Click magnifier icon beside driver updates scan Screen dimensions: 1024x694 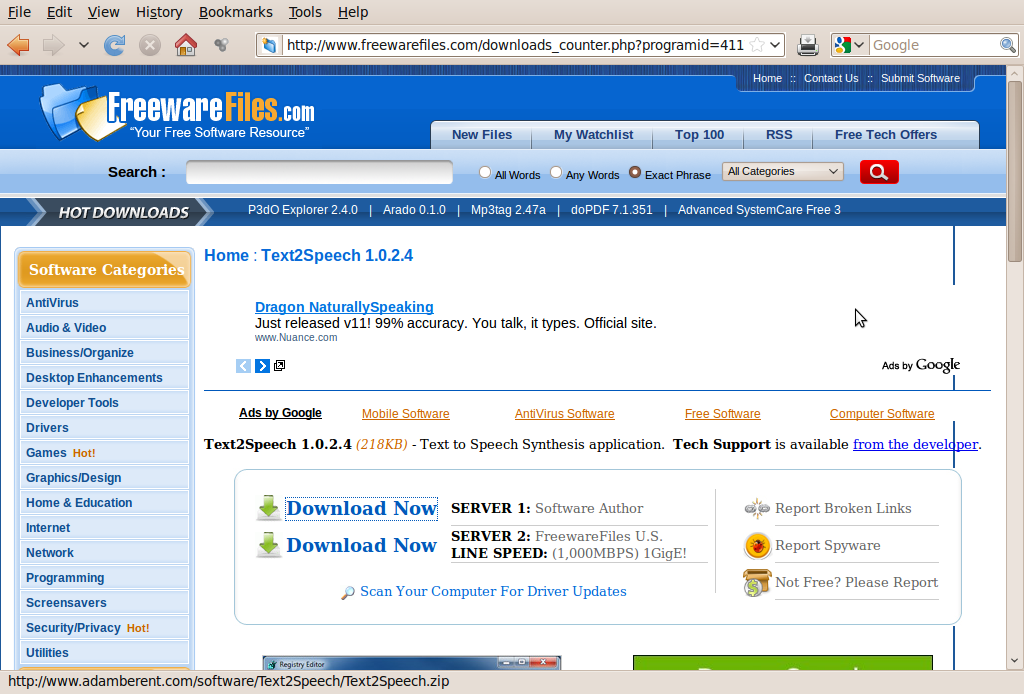(348, 592)
